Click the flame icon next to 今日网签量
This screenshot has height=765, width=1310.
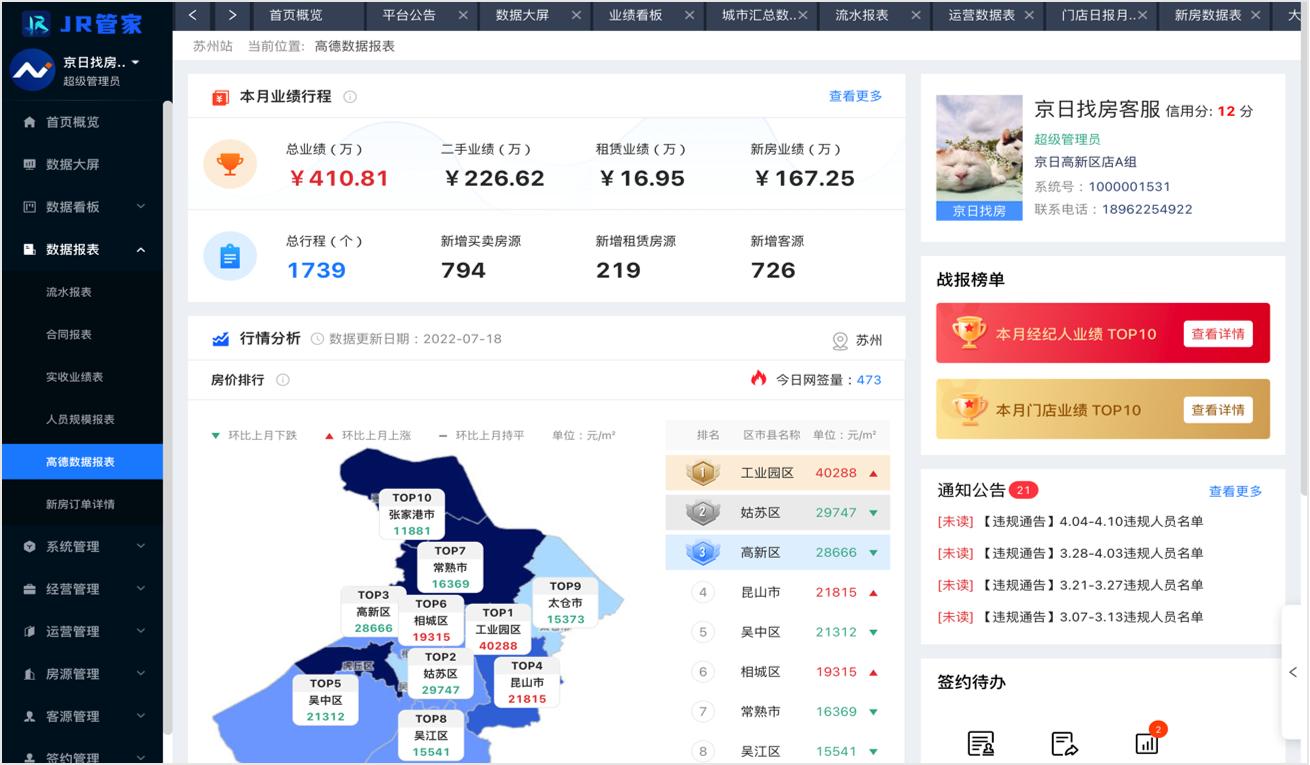click(758, 380)
